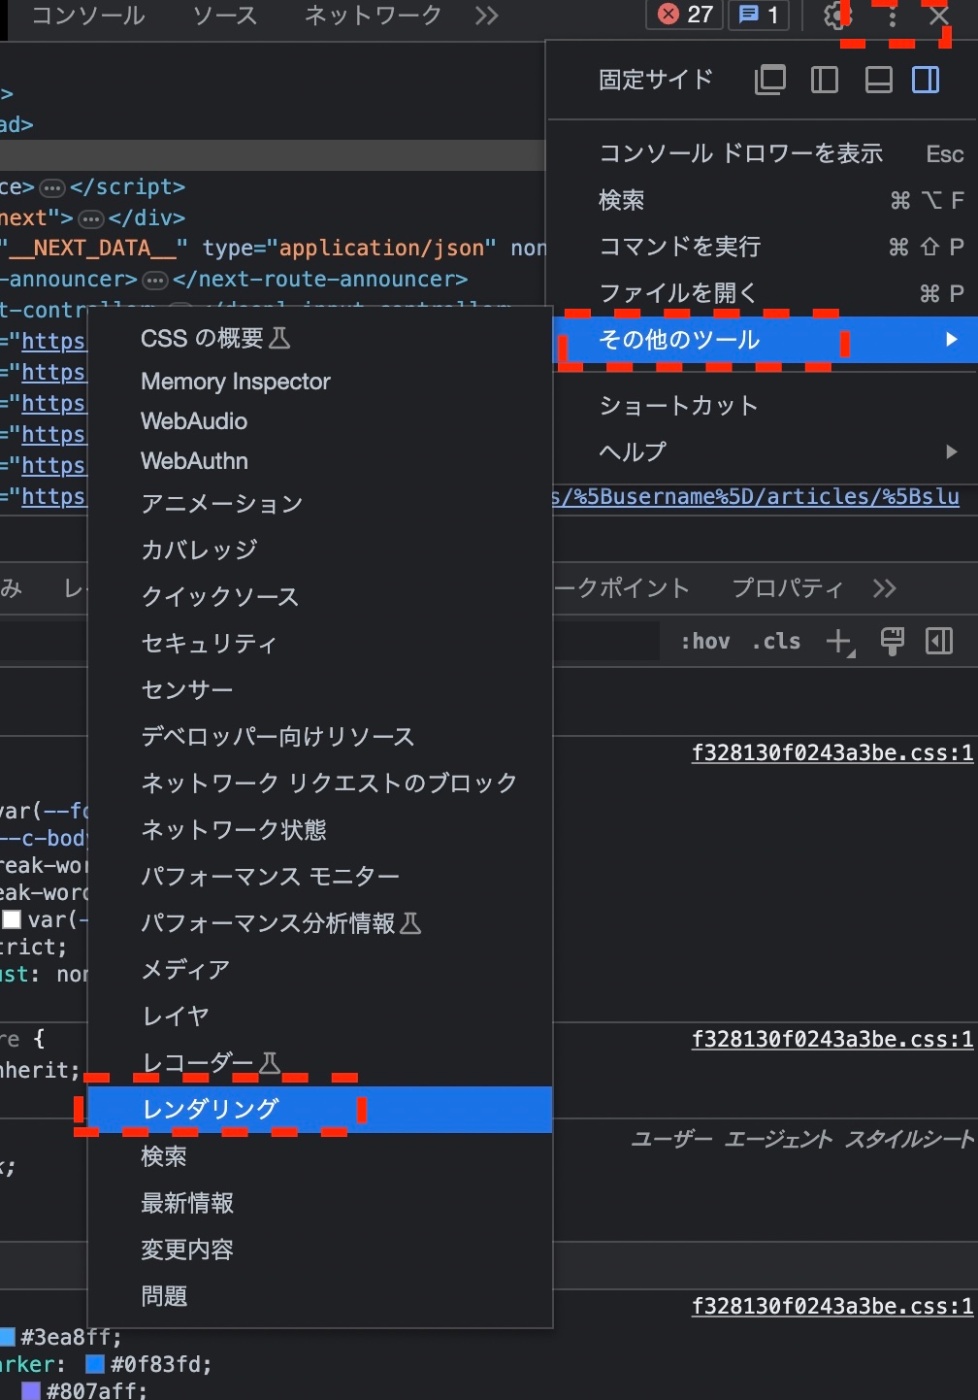Undock DevTools into separate window icon
This screenshot has width=978, height=1400.
tap(770, 79)
